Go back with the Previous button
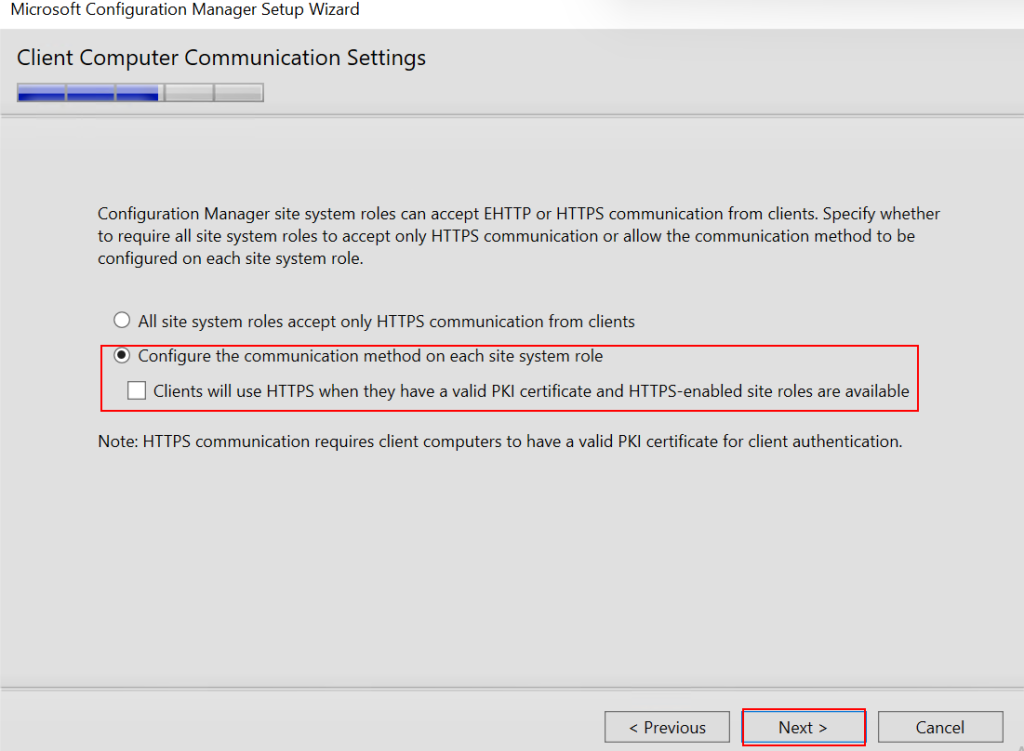This screenshot has width=1024, height=751. pyautogui.click(x=667, y=727)
